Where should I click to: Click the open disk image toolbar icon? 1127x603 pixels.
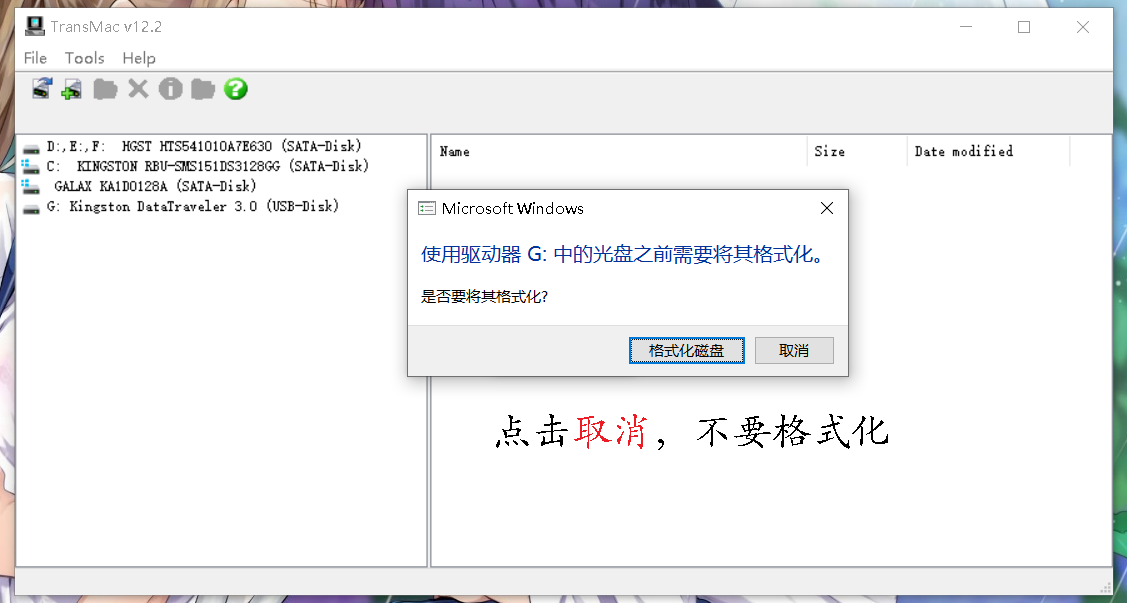(42, 89)
